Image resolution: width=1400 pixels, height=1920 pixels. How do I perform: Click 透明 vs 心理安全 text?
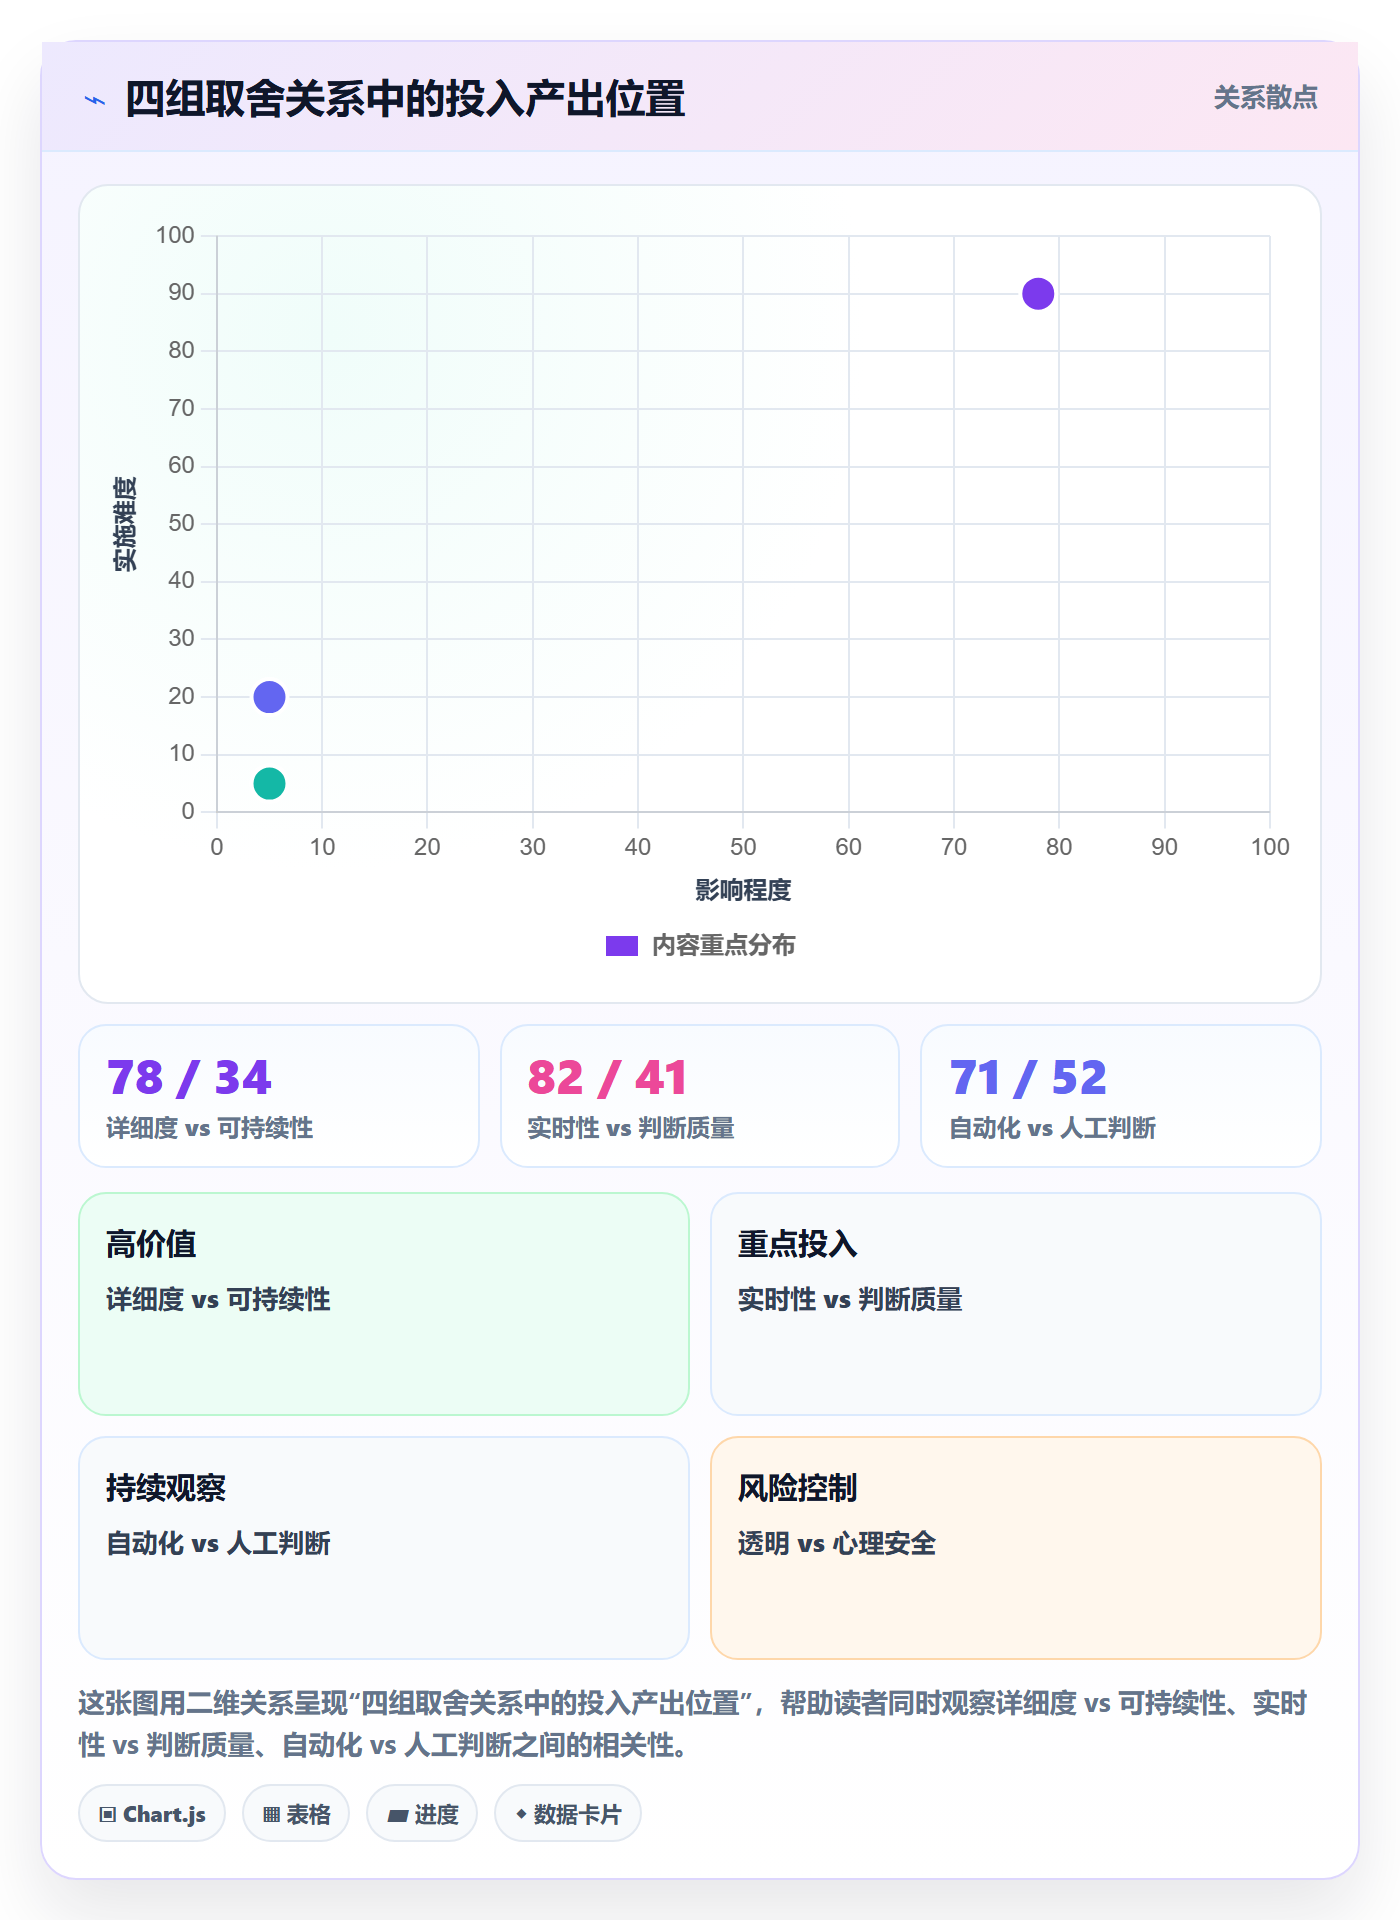tap(837, 1543)
